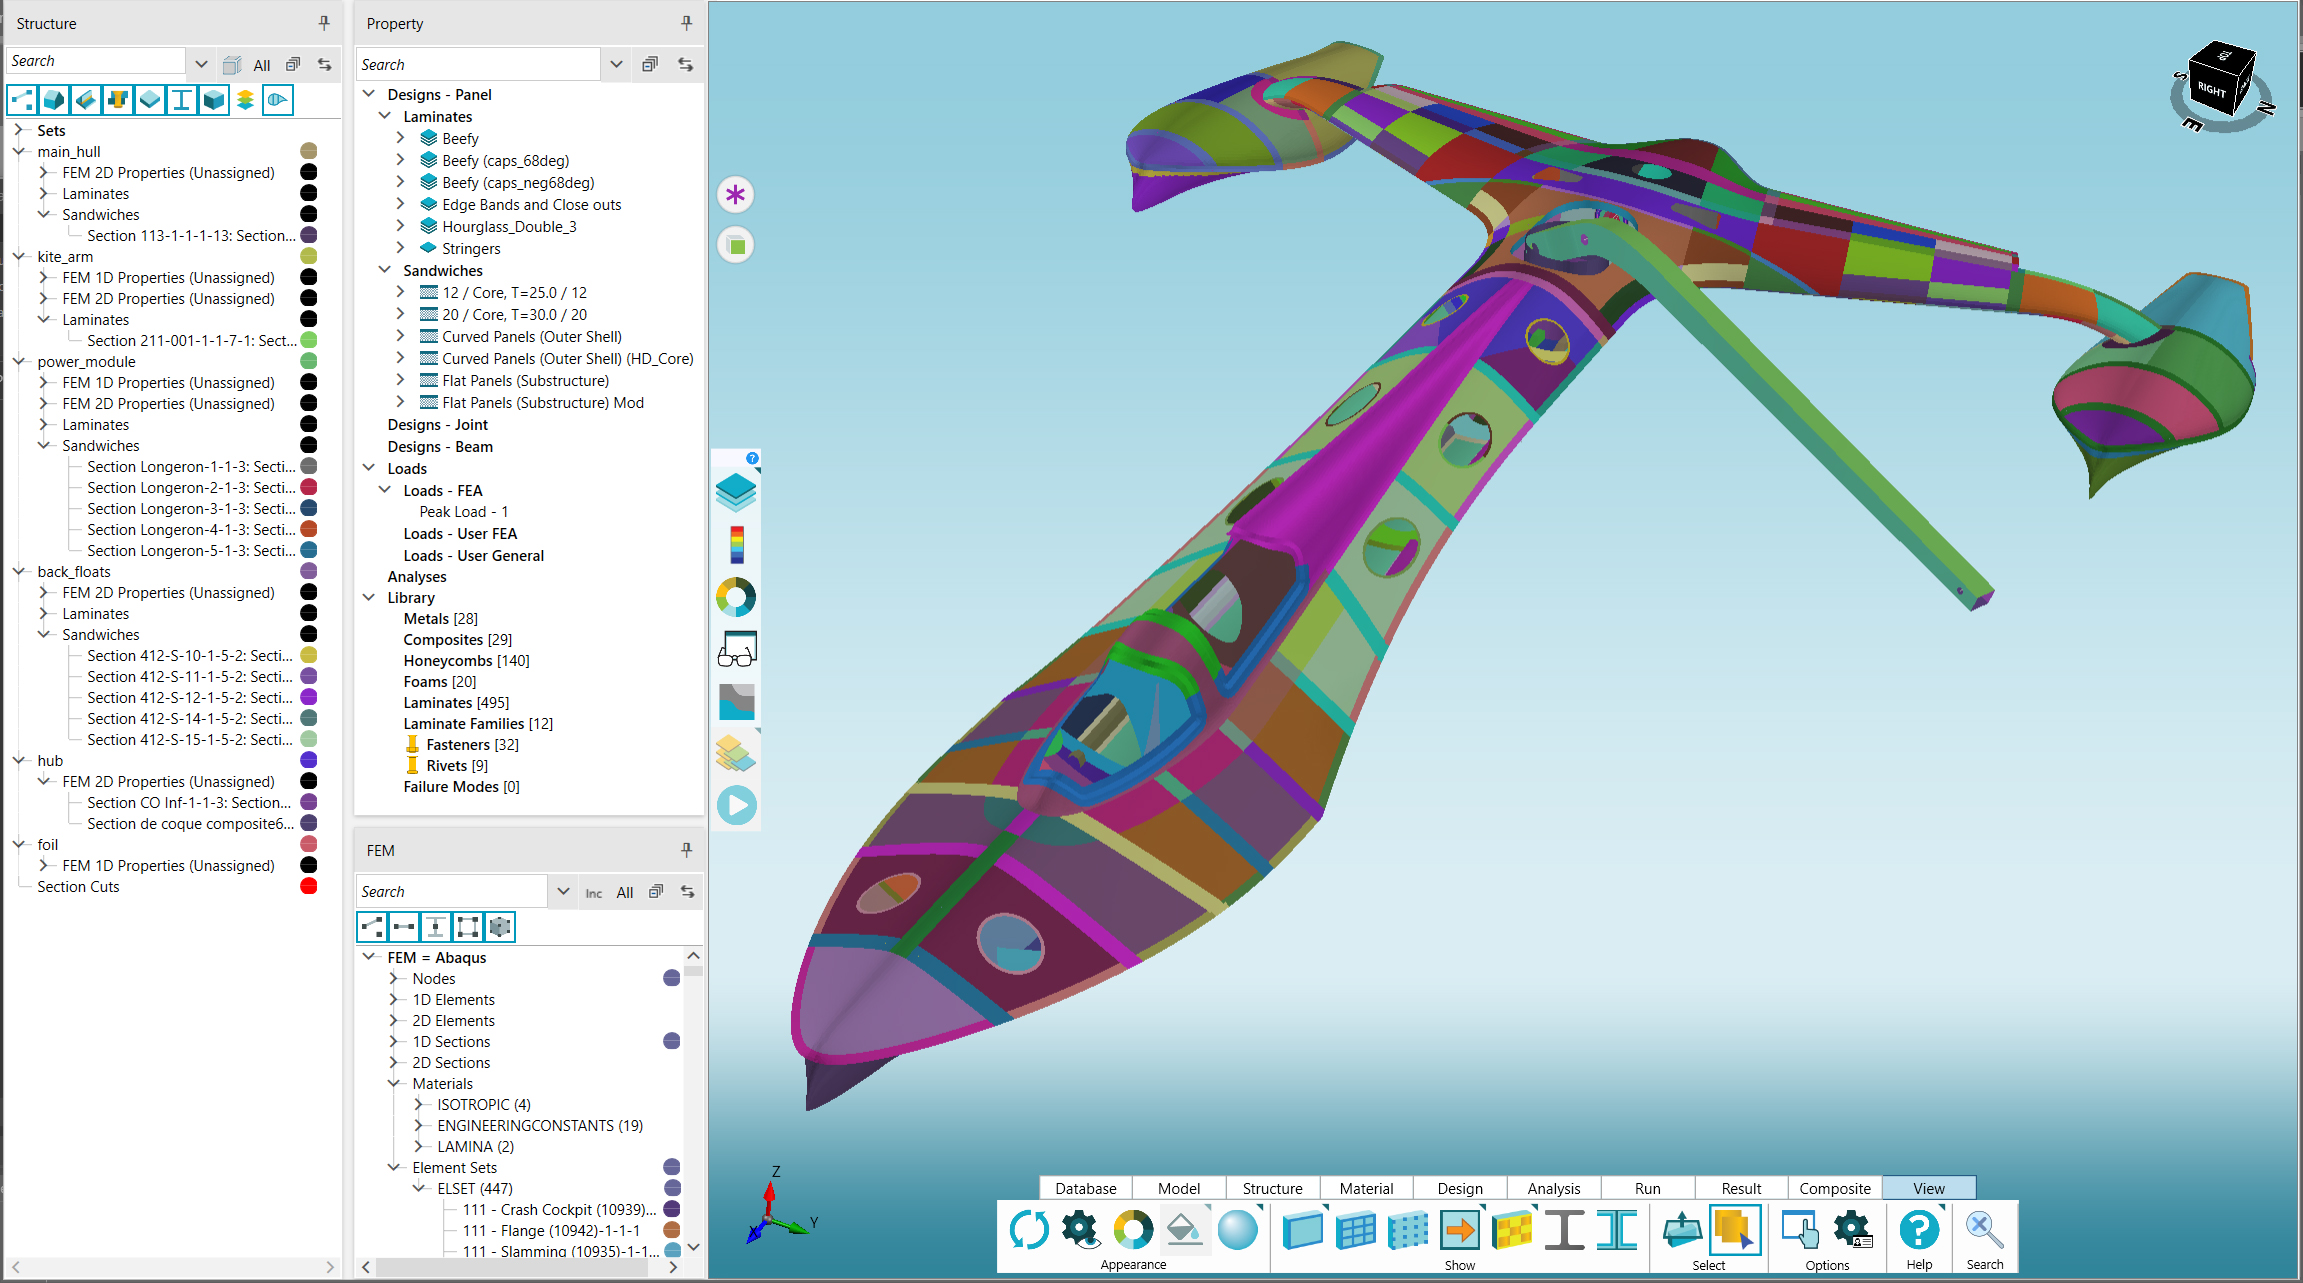Click the glasses/view toggle icon
Screen dimensions: 2303x1283
[x=736, y=648]
